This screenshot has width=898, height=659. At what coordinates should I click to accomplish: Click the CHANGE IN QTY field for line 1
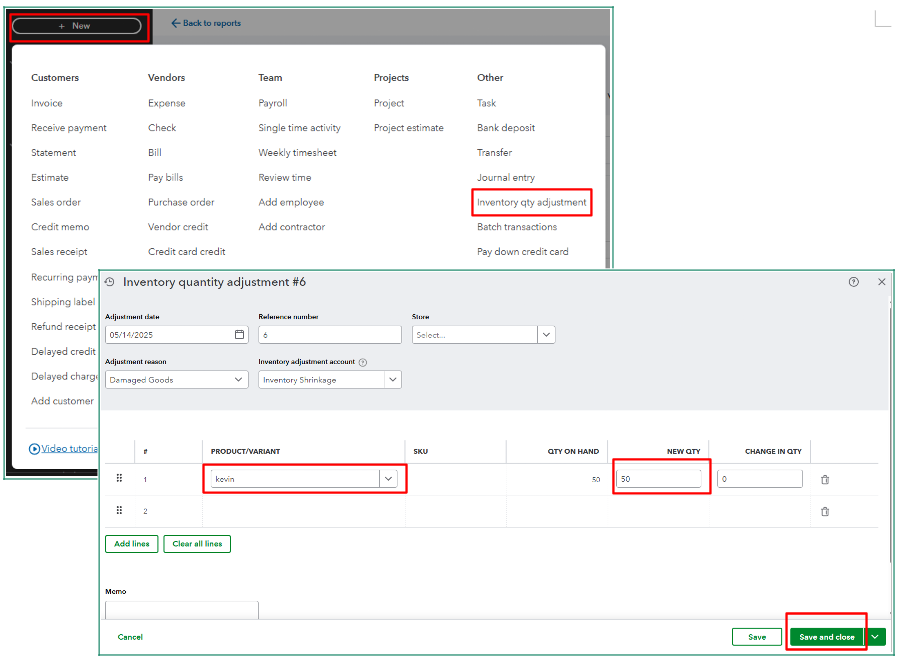pos(759,479)
